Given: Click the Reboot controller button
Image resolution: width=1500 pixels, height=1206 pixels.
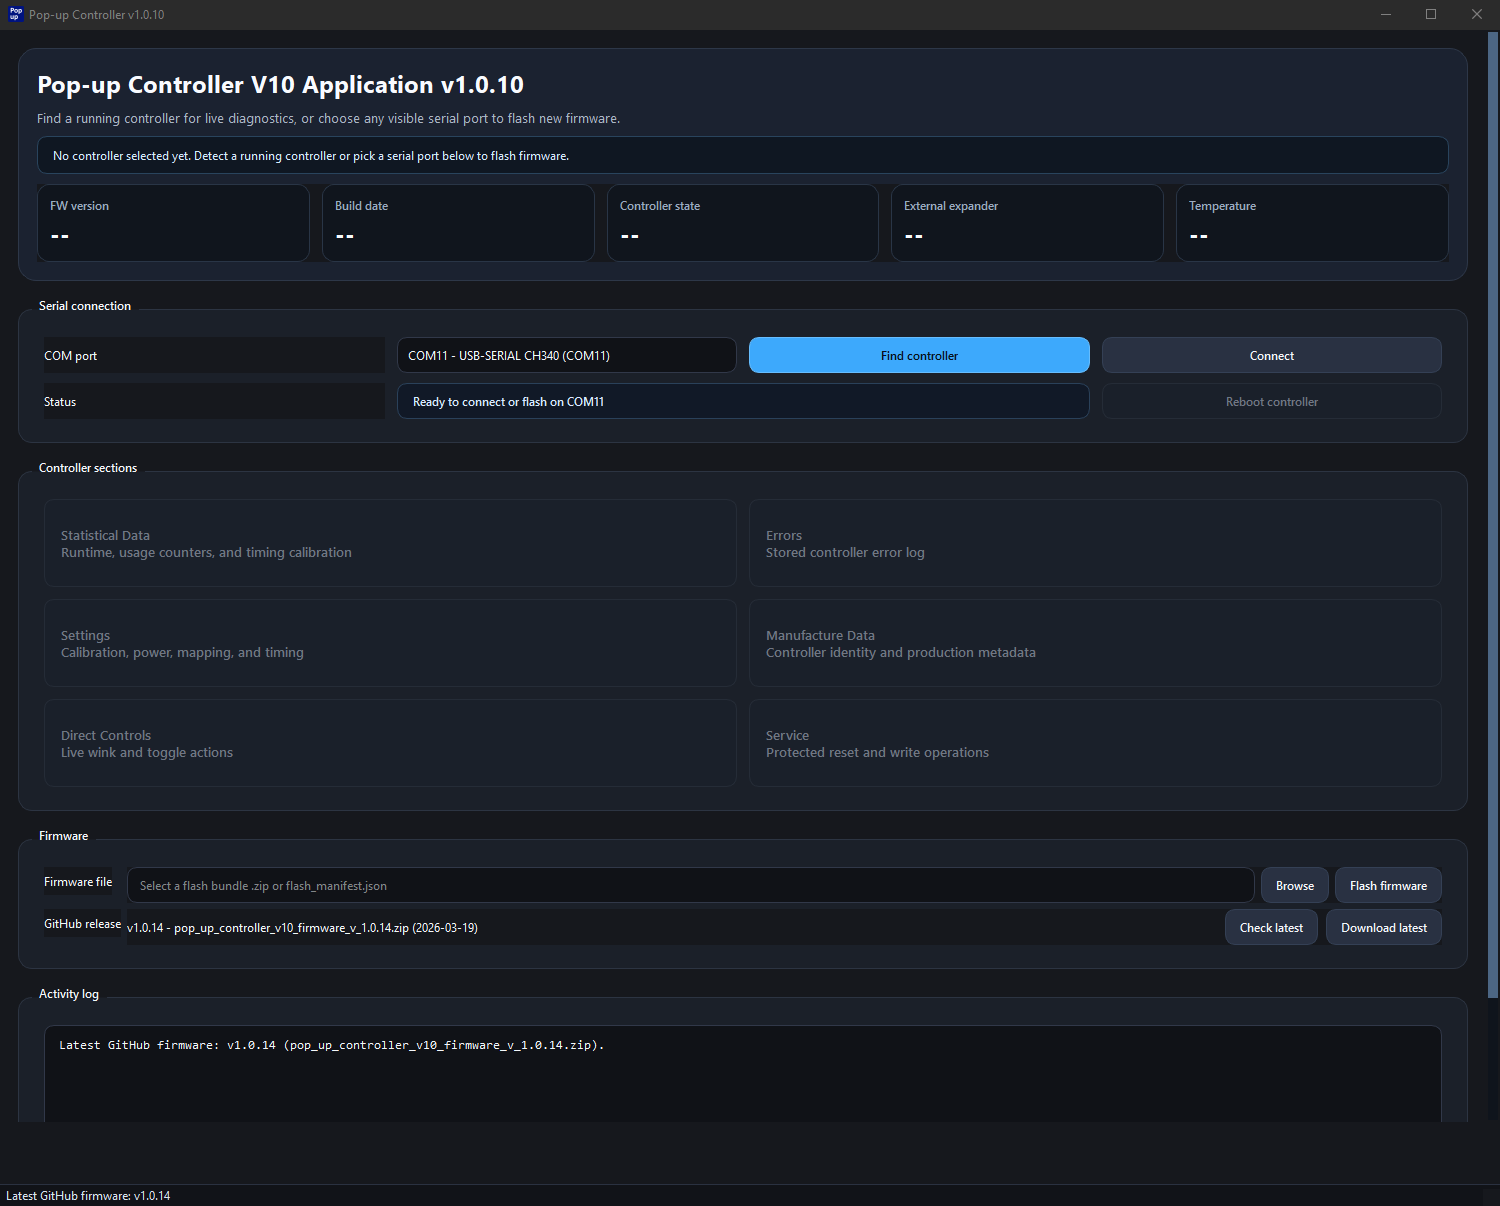Looking at the screenshot, I should coord(1271,401).
